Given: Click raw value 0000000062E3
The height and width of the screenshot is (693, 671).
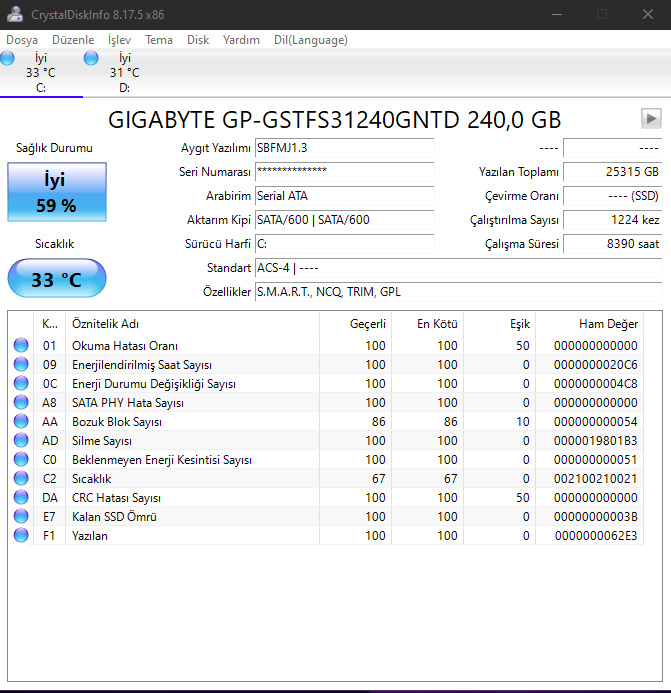Looking at the screenshot, I should coord(596,536).
